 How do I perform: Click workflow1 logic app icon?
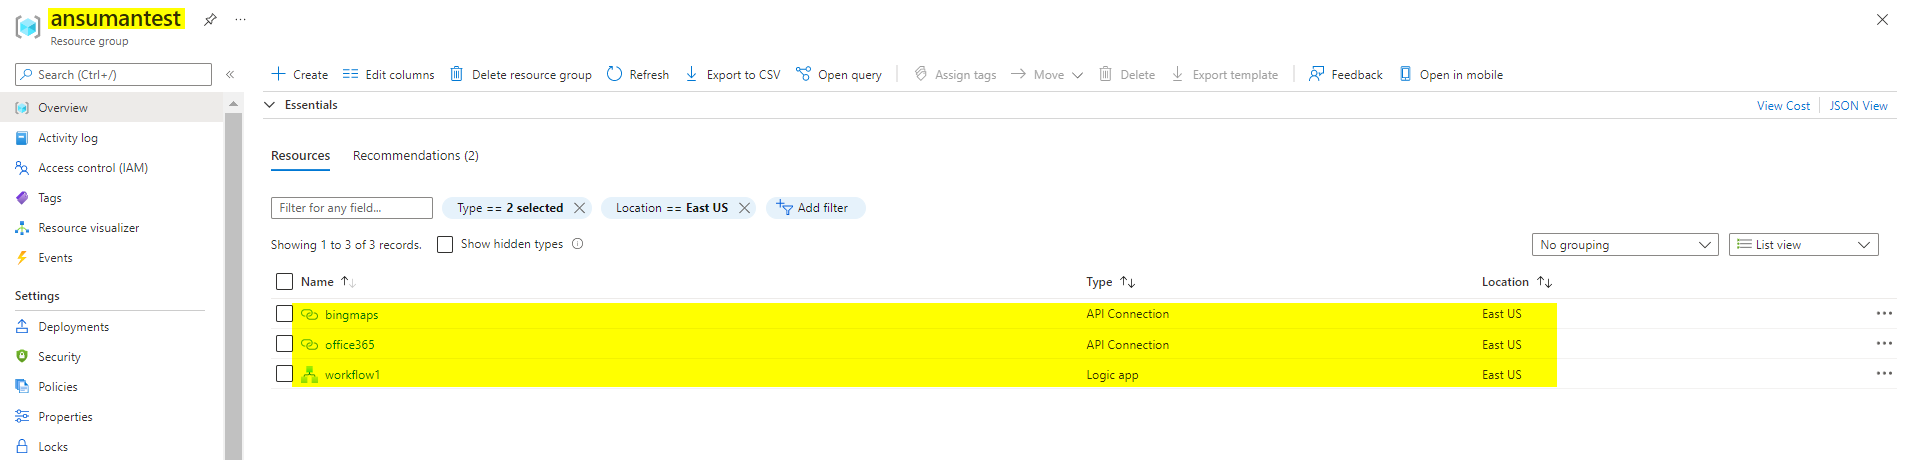[309, 374]
